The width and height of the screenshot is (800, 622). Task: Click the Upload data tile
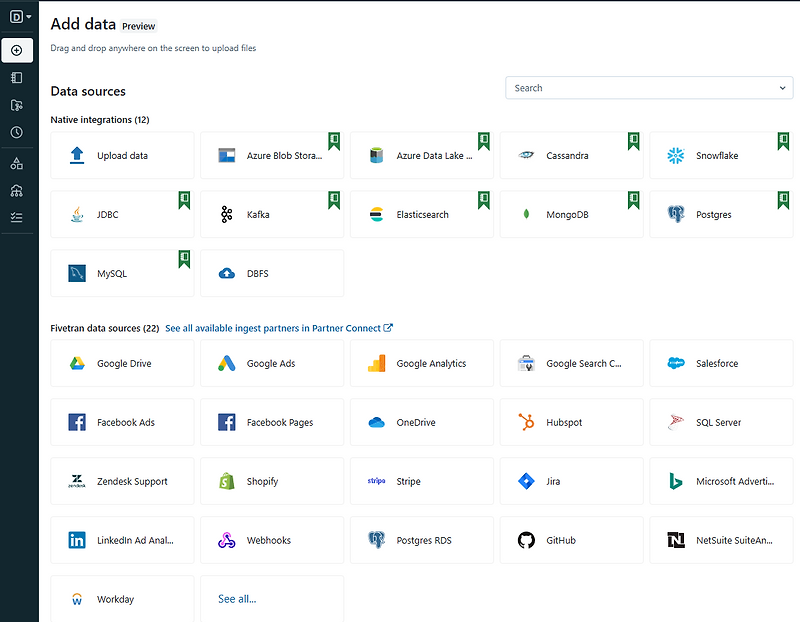point(121,155)
